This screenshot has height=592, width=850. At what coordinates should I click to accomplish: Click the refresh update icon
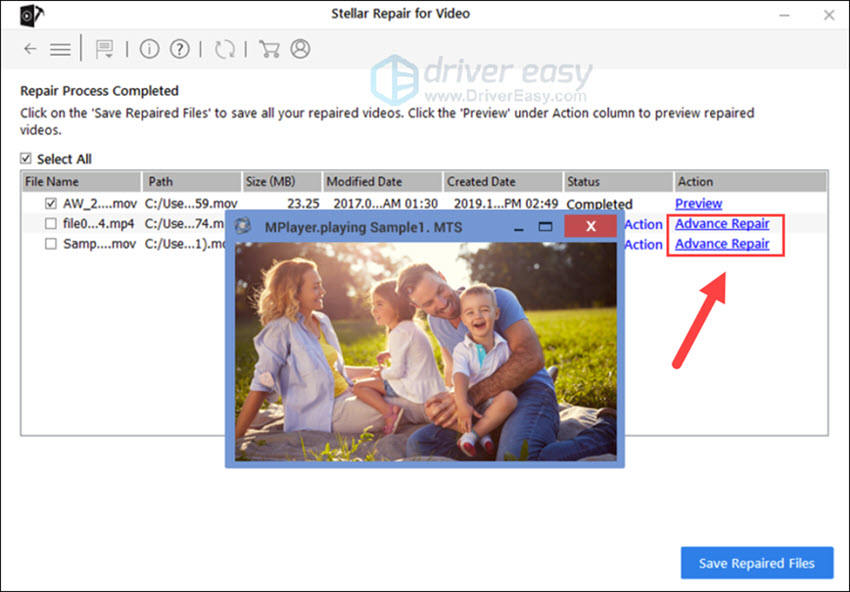tap(224, 49)
